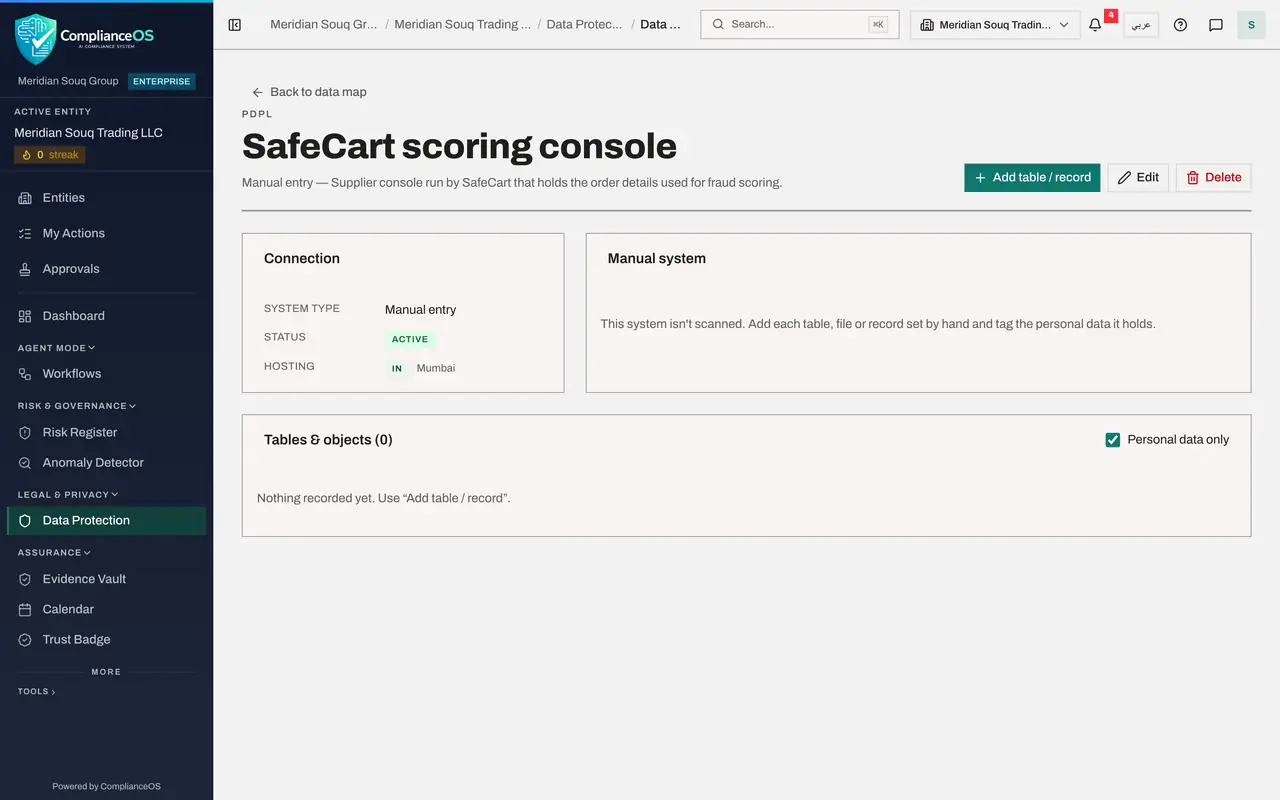
Task: Click the Manual entry system type value
Action: coord(421,310)
